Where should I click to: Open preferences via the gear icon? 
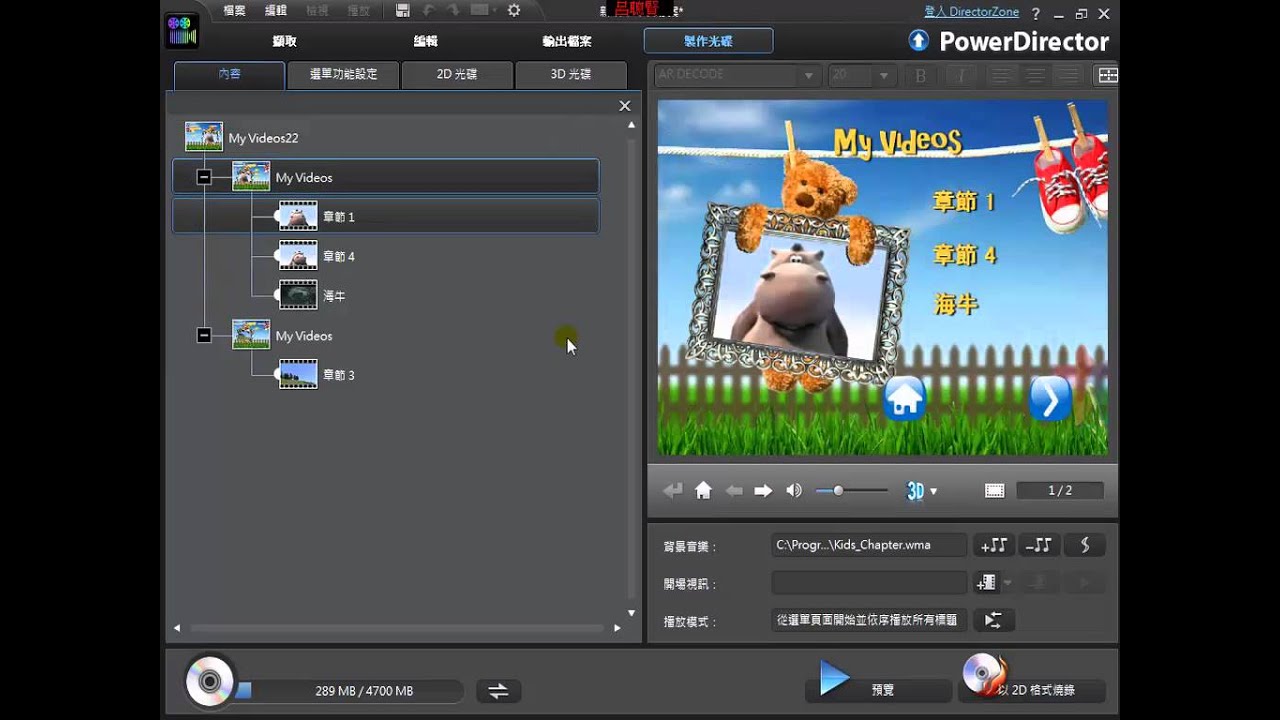pos(514,11)
